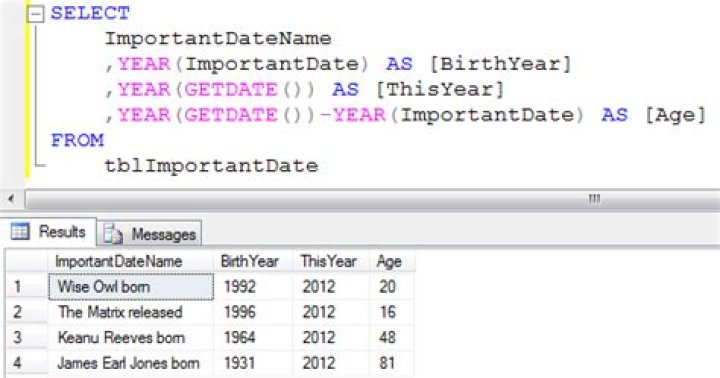Image resolution: width=720 pixels, height=378 pixels.
Task: Click the Results grid icon
Action: pyautogui.click(x=20, y=231)
